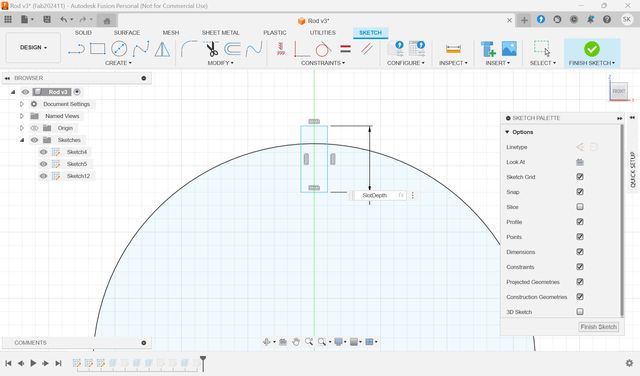This screenshot has height=376, width=640.
Task: Select the Trim scissors tool
Action: [x=211, y=49]
